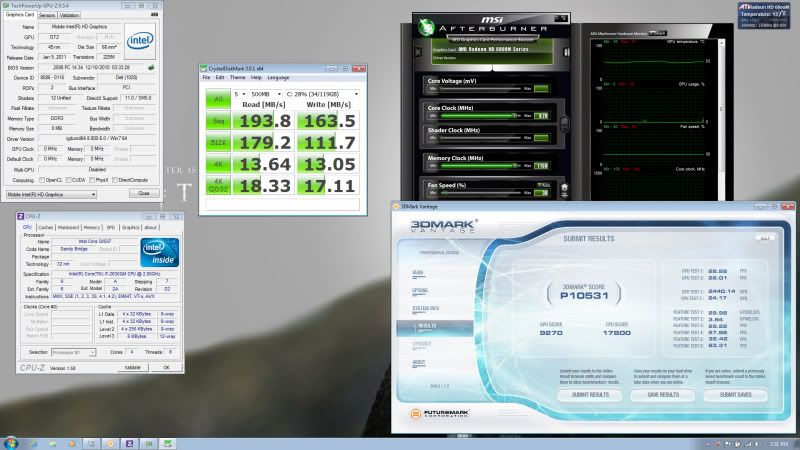The width and height of the screenshot is (800, 450).
Task: Click the info icon beside the Afterburner graphics card panel
Action: click(x=566, y=52)
